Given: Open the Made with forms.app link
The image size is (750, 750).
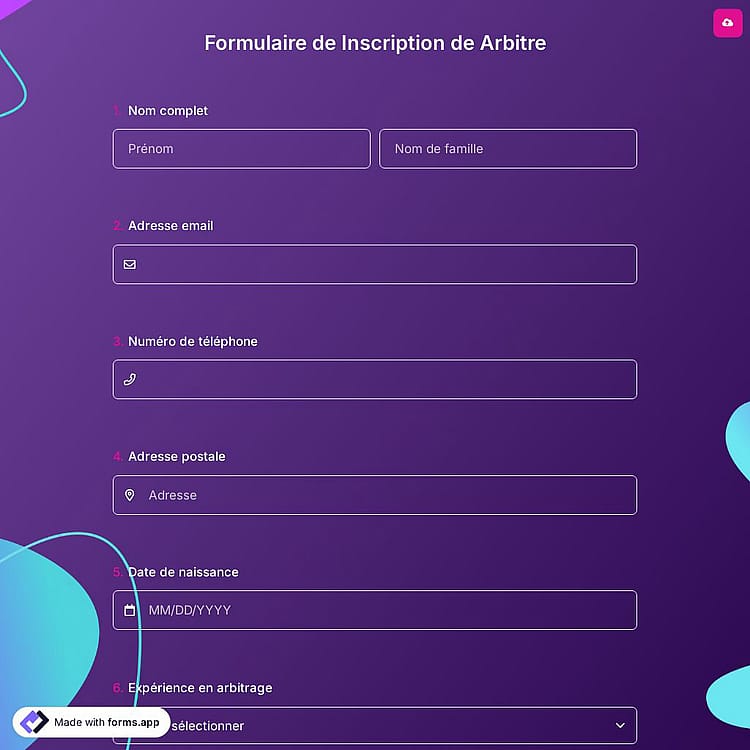Looking at the screenshot, I should [91, 722].
